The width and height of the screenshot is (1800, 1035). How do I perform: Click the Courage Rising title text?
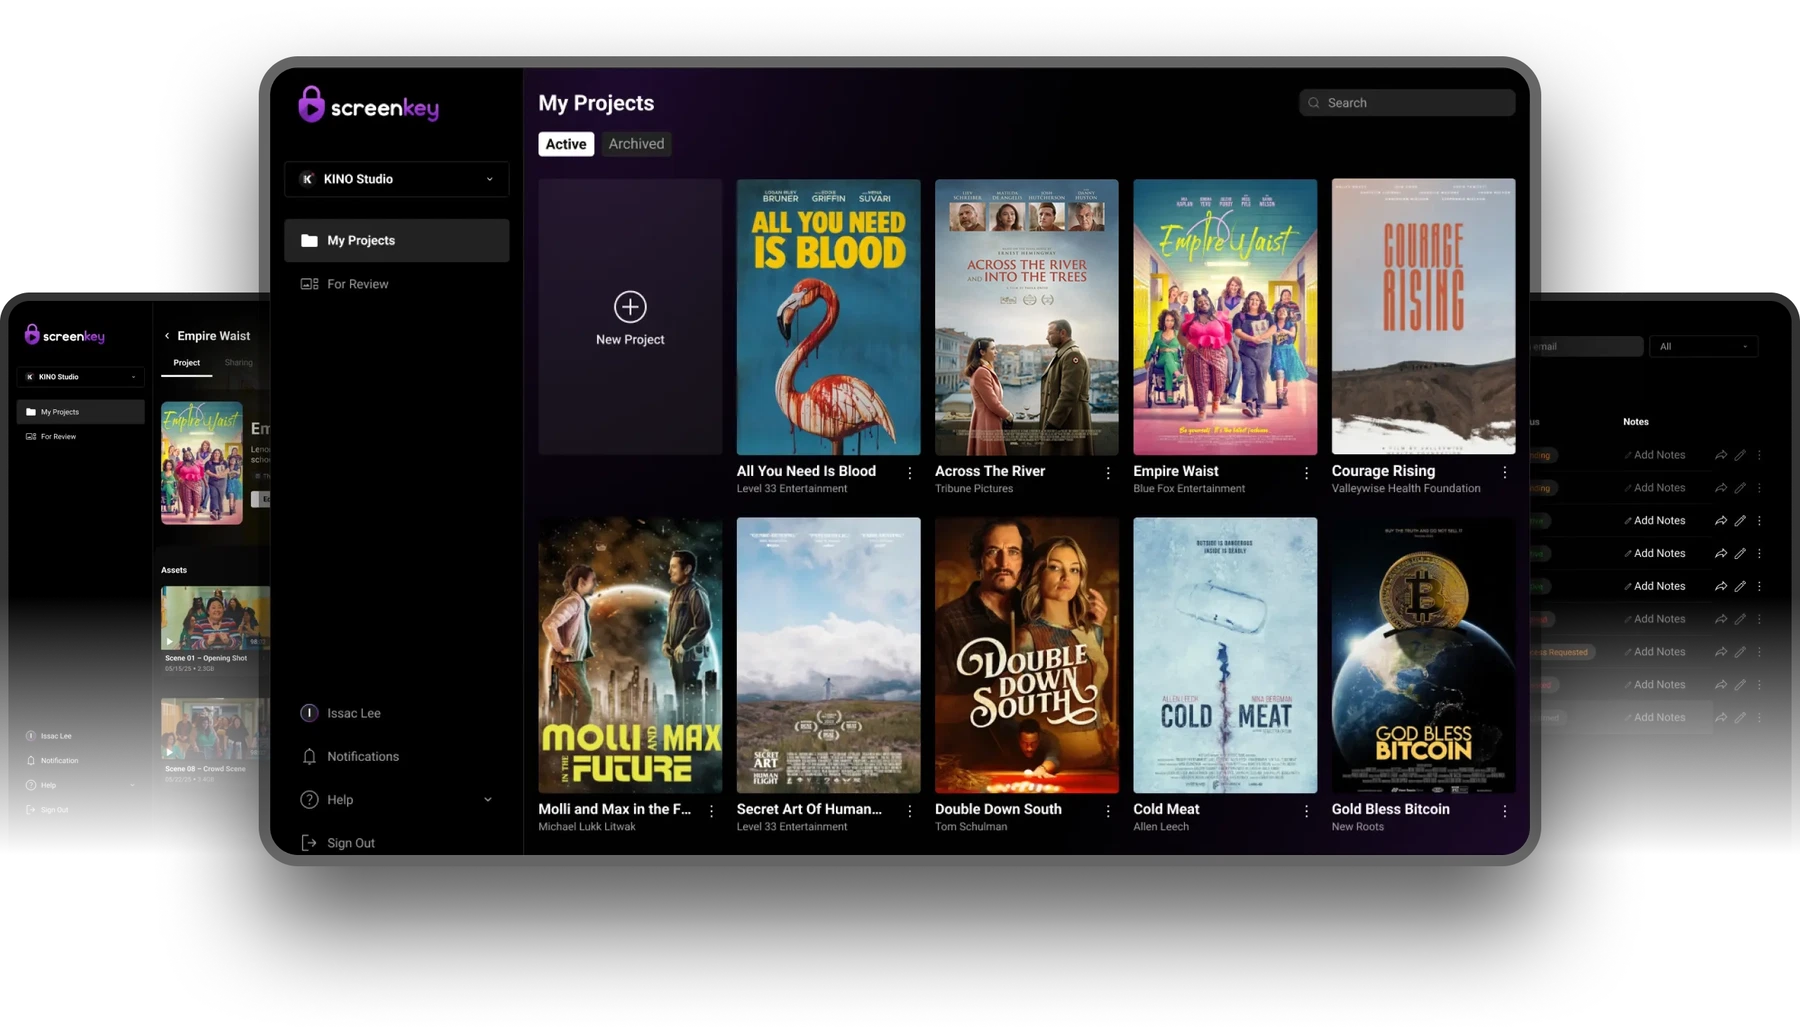coord(1383,471)
